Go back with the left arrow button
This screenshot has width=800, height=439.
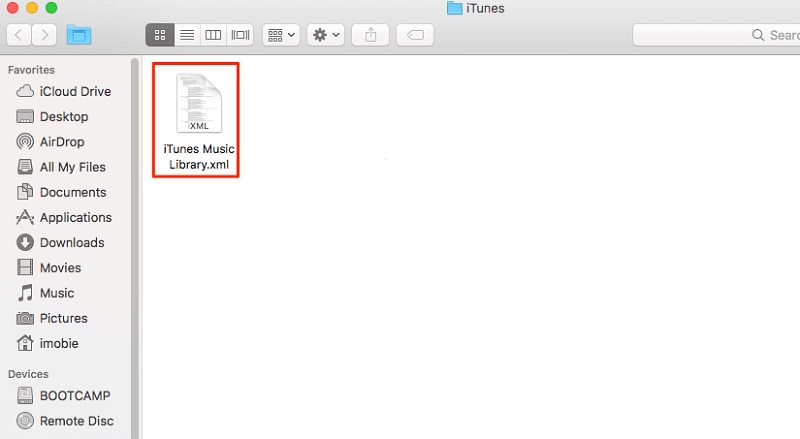point(19,35)
